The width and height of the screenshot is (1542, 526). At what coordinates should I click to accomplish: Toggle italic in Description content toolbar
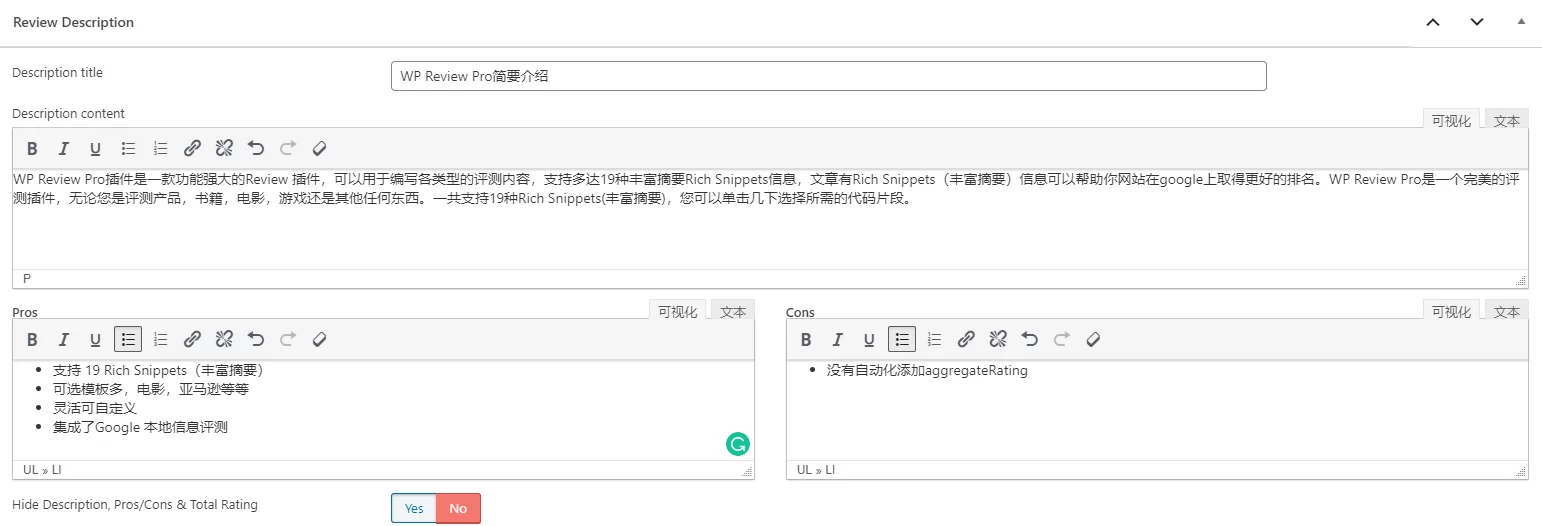64,149
